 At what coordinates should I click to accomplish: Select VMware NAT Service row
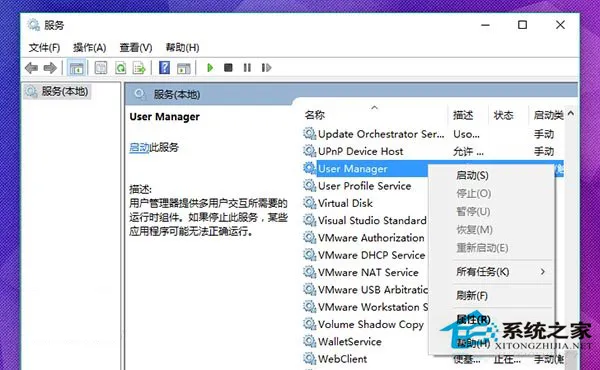click(368, 272)
